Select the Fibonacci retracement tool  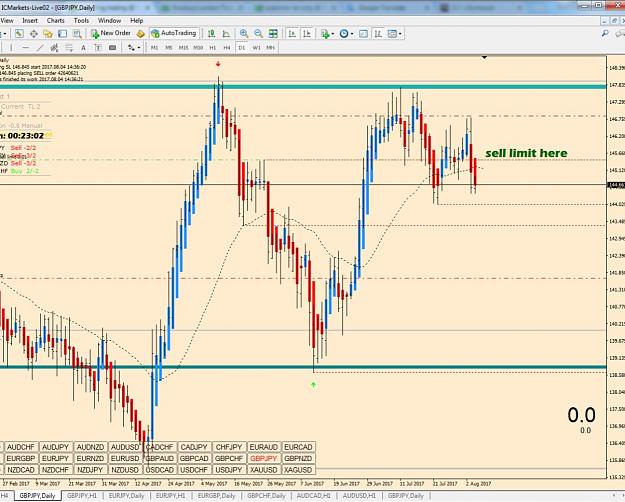[x=69, y=48]
